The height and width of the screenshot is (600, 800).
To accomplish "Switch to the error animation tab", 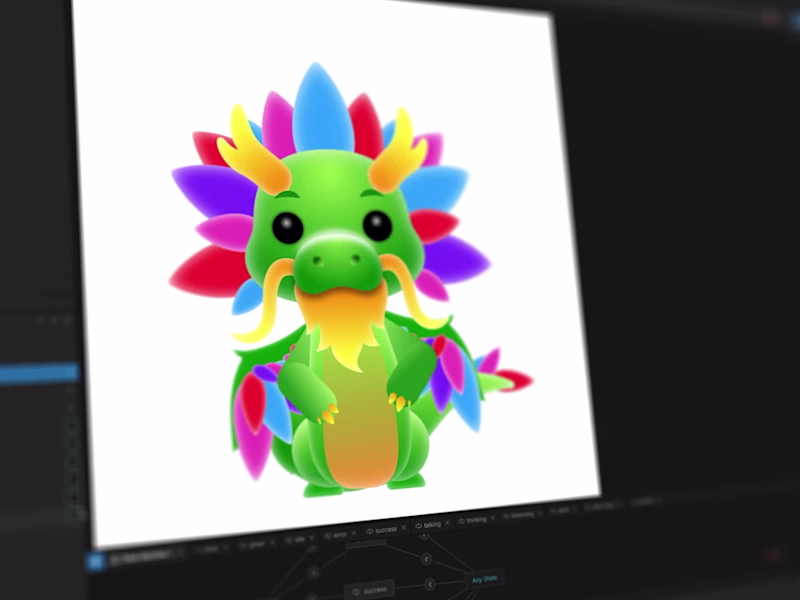I will tap(340, 534).
